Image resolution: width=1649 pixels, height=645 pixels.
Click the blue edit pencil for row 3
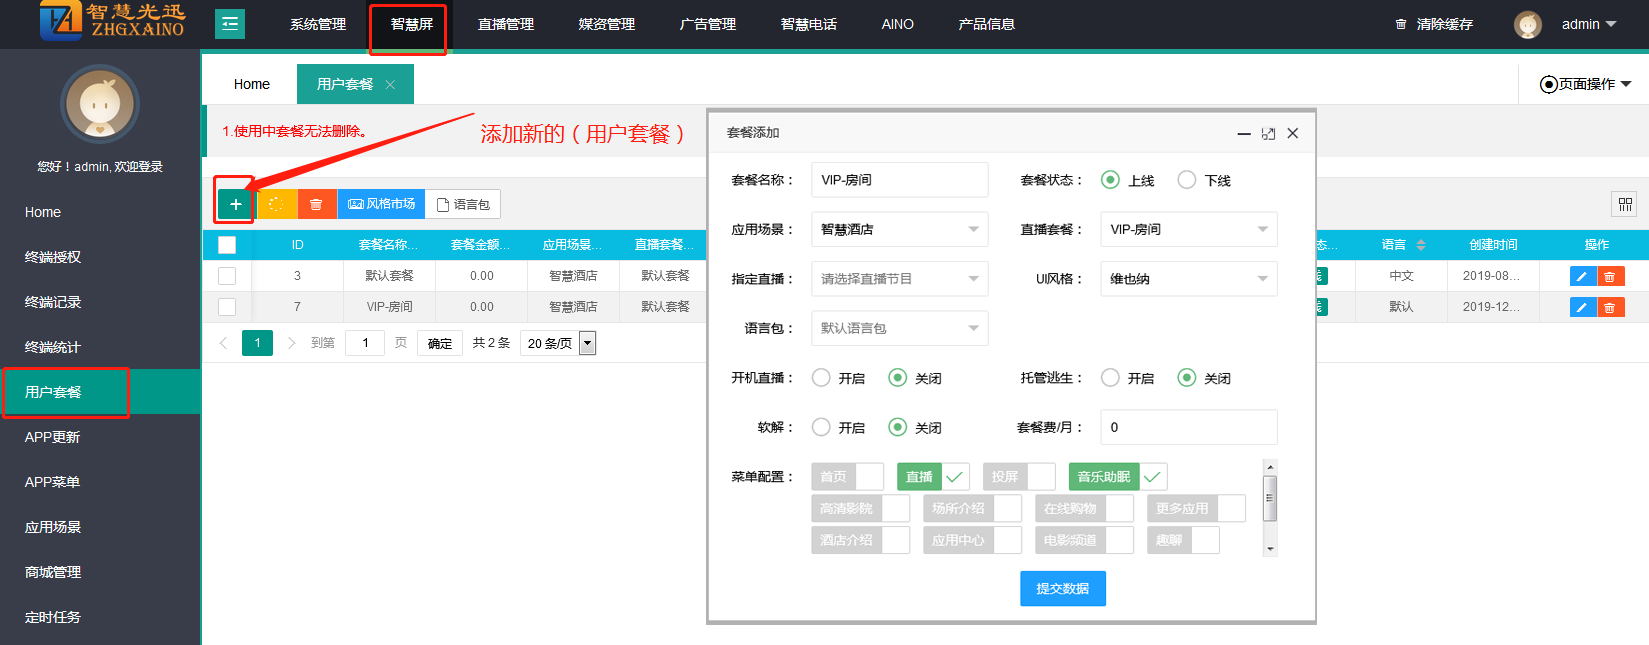point(1582,276)
